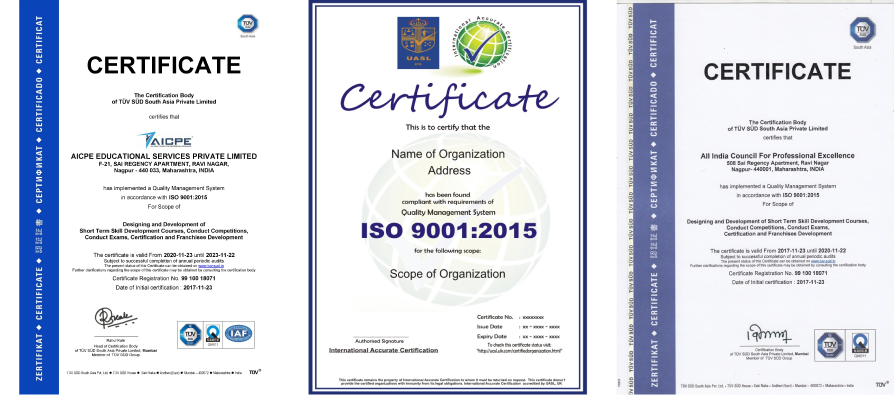The width and height of the screenshot is (894, 395).
Task: Click the 'Name of Organization' placeholder
Action: coord(448,154)
